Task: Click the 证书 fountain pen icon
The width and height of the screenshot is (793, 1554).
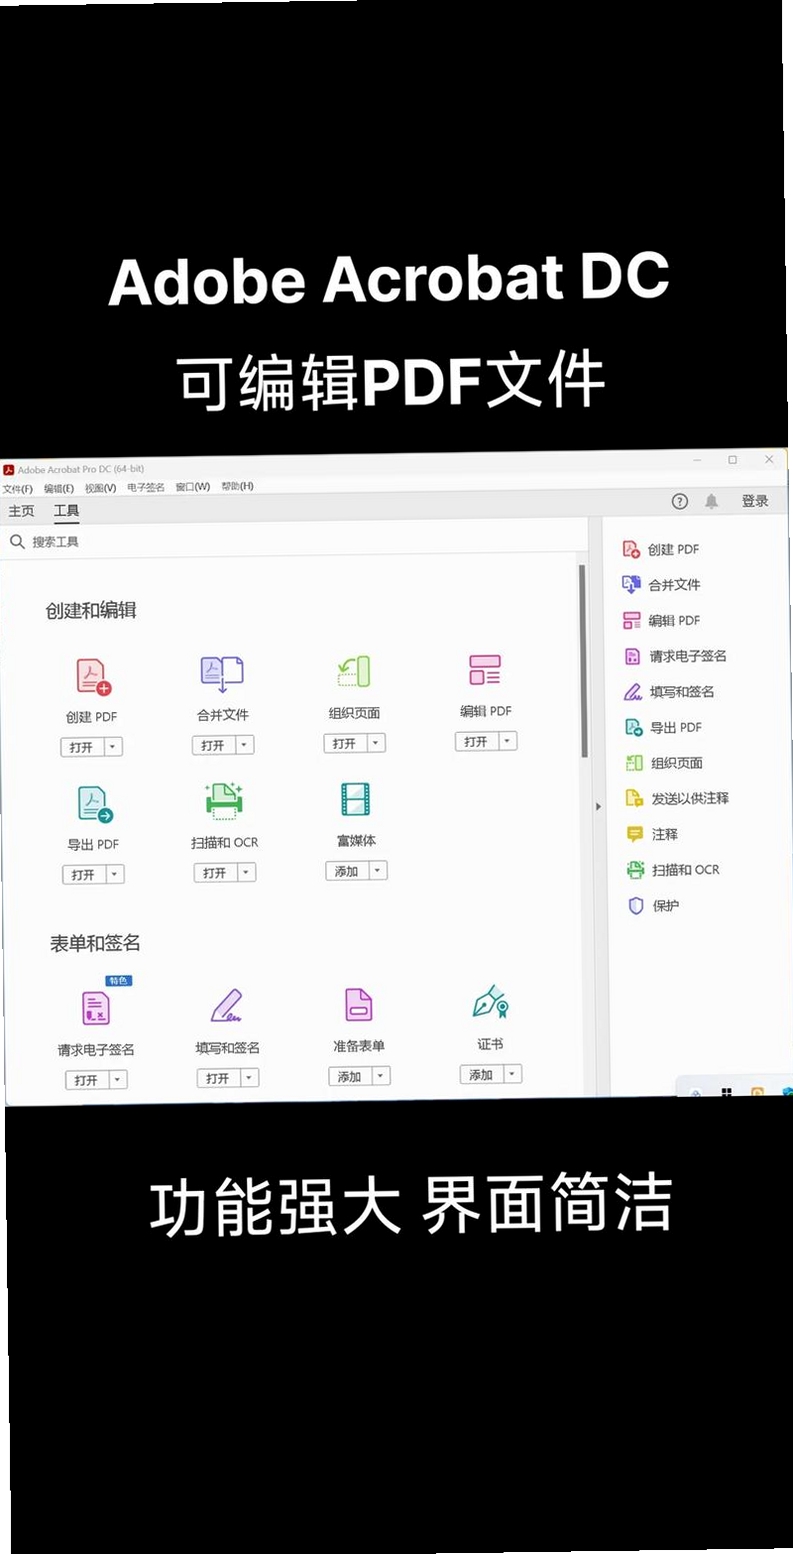Action: tap(490, 1001)
